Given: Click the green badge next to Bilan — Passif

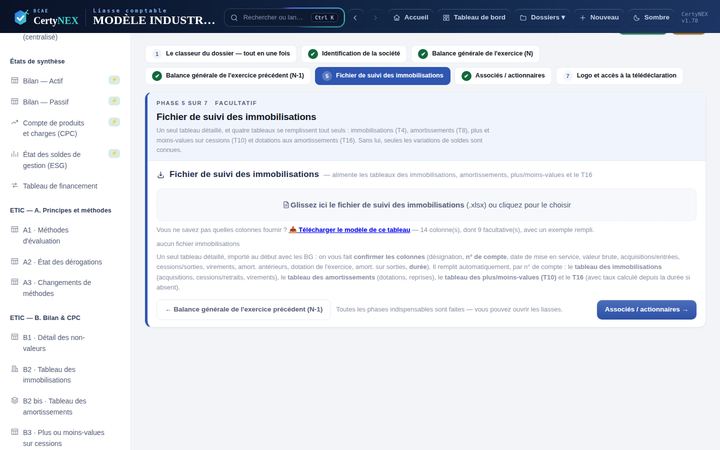Looking at the screenshot, I should [114, 101].
